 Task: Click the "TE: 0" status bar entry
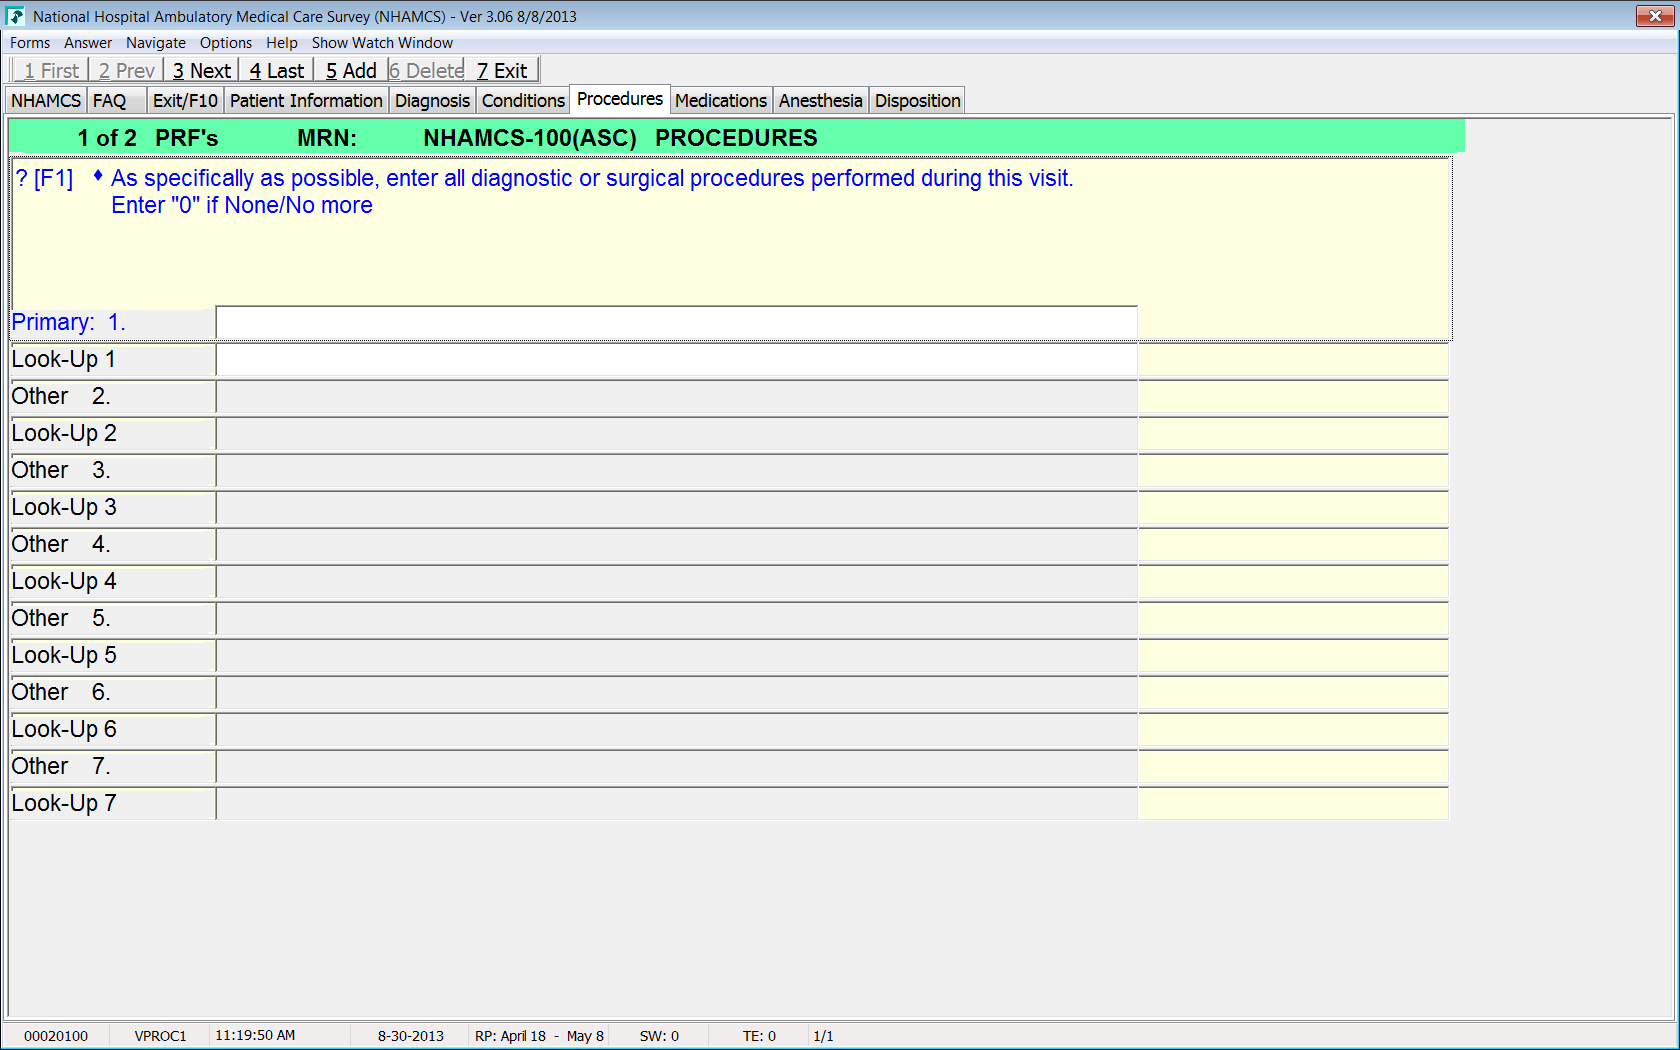tap(759, 1036)
